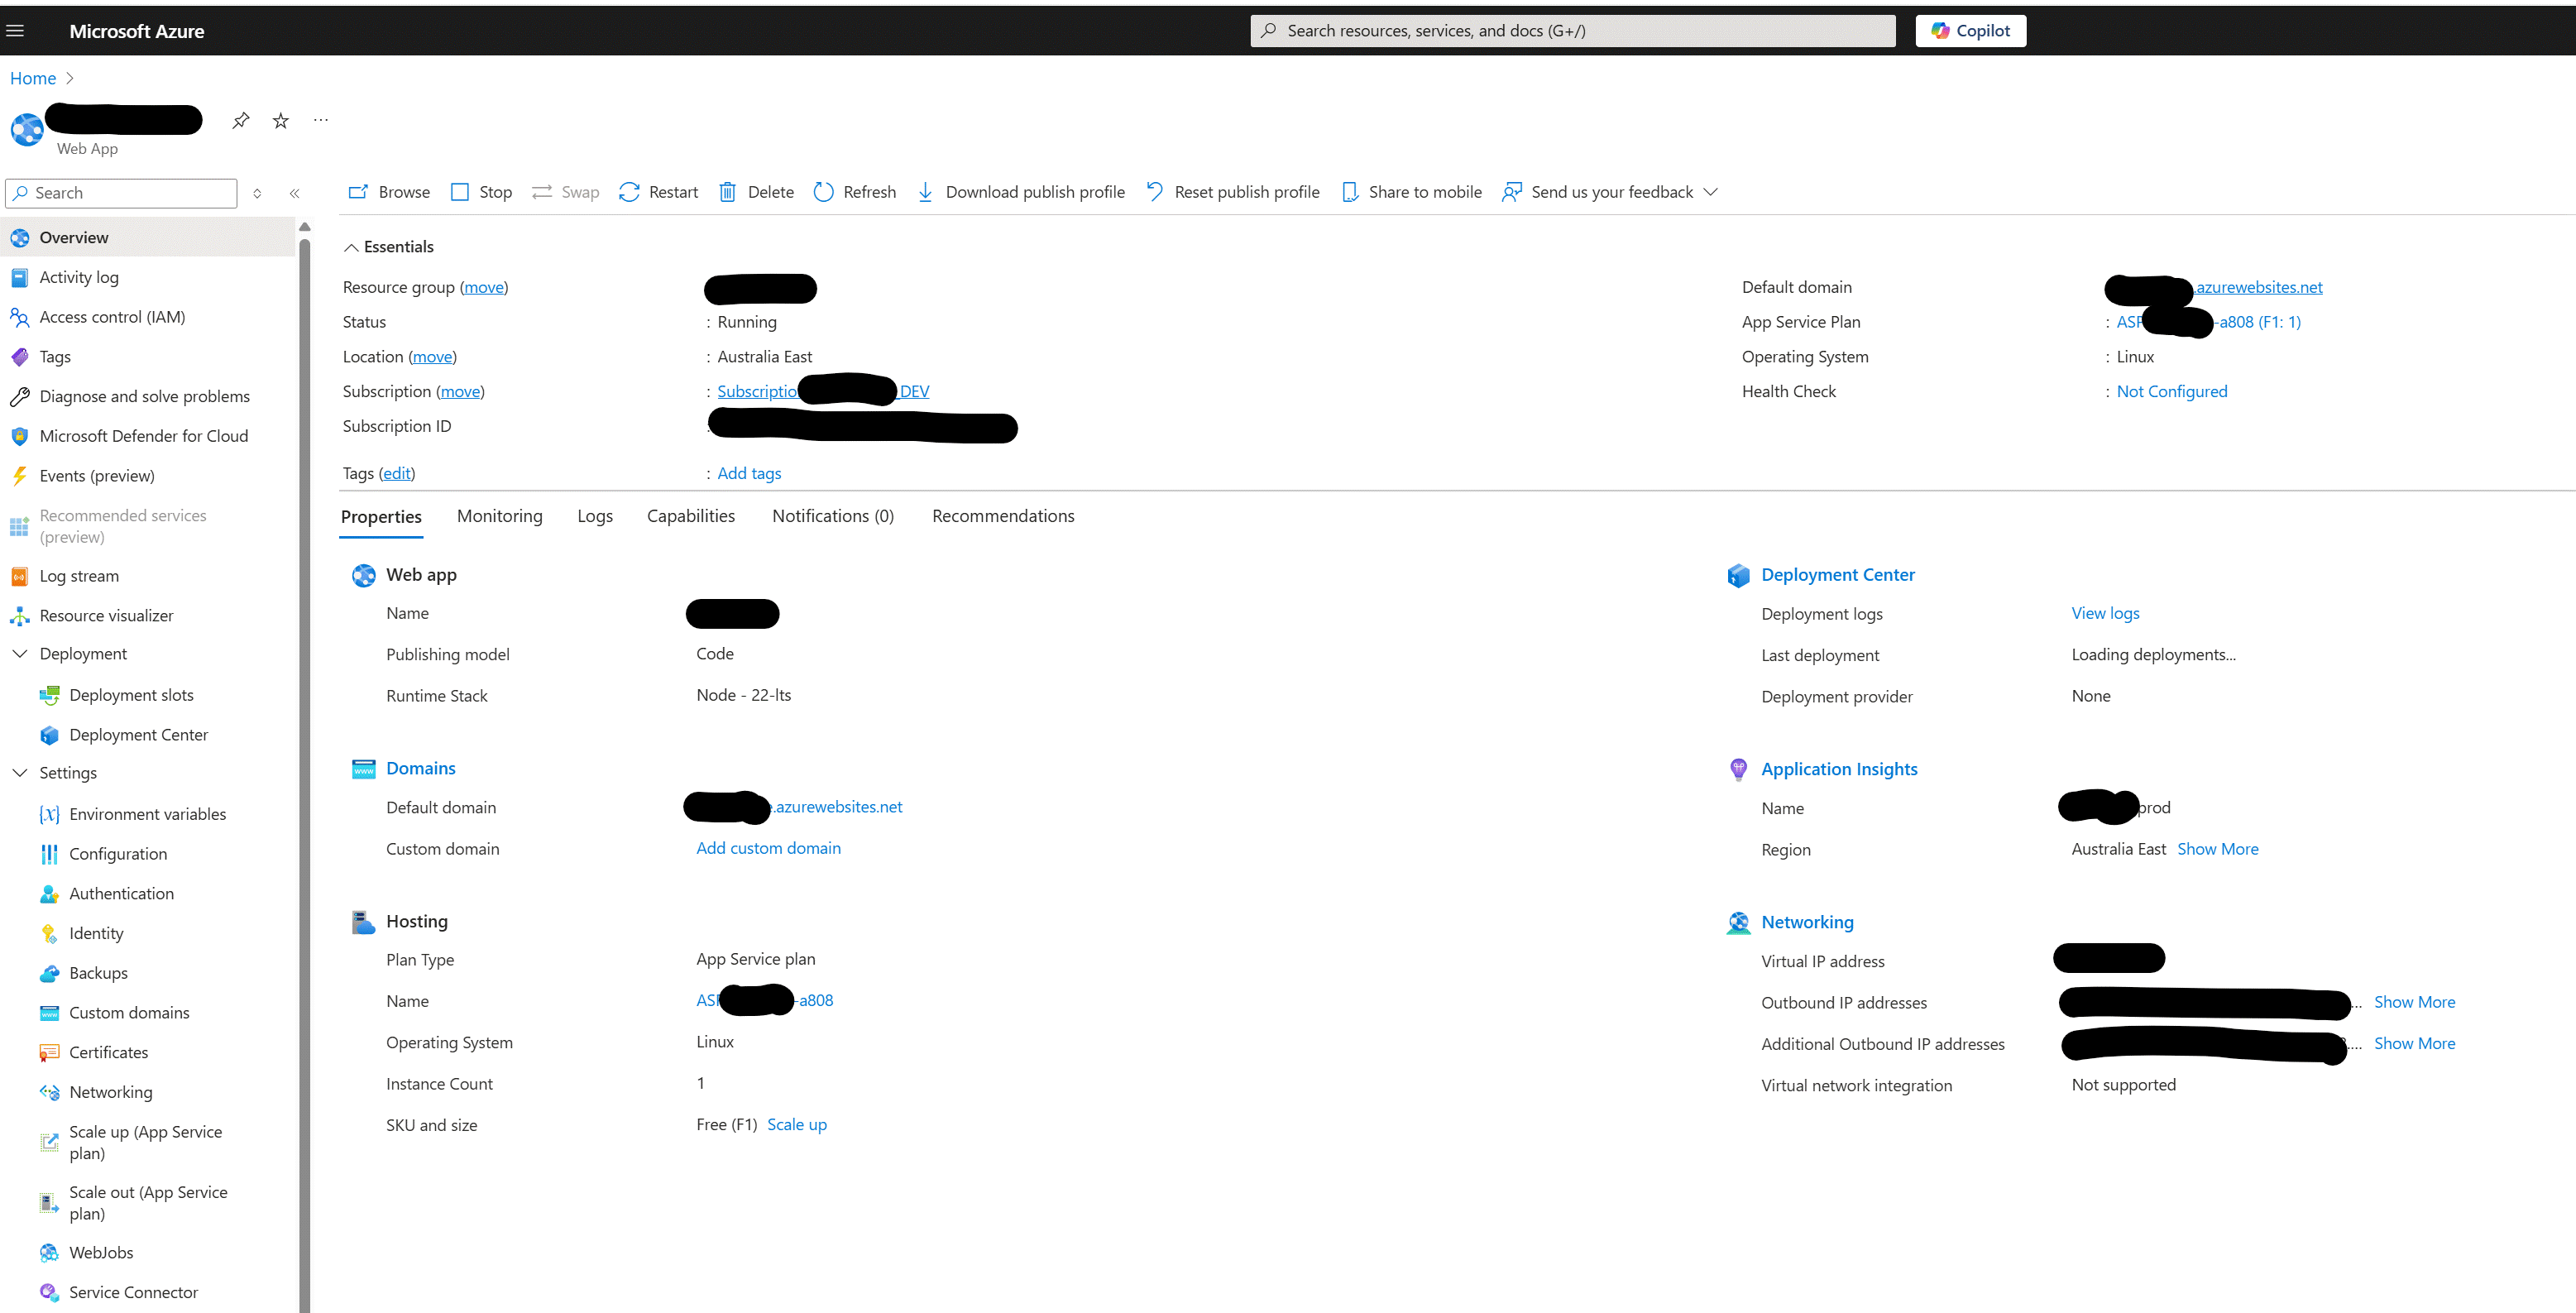Open Microsoft Defender for Cloud

pyautogui.click(x=144, y=436)
